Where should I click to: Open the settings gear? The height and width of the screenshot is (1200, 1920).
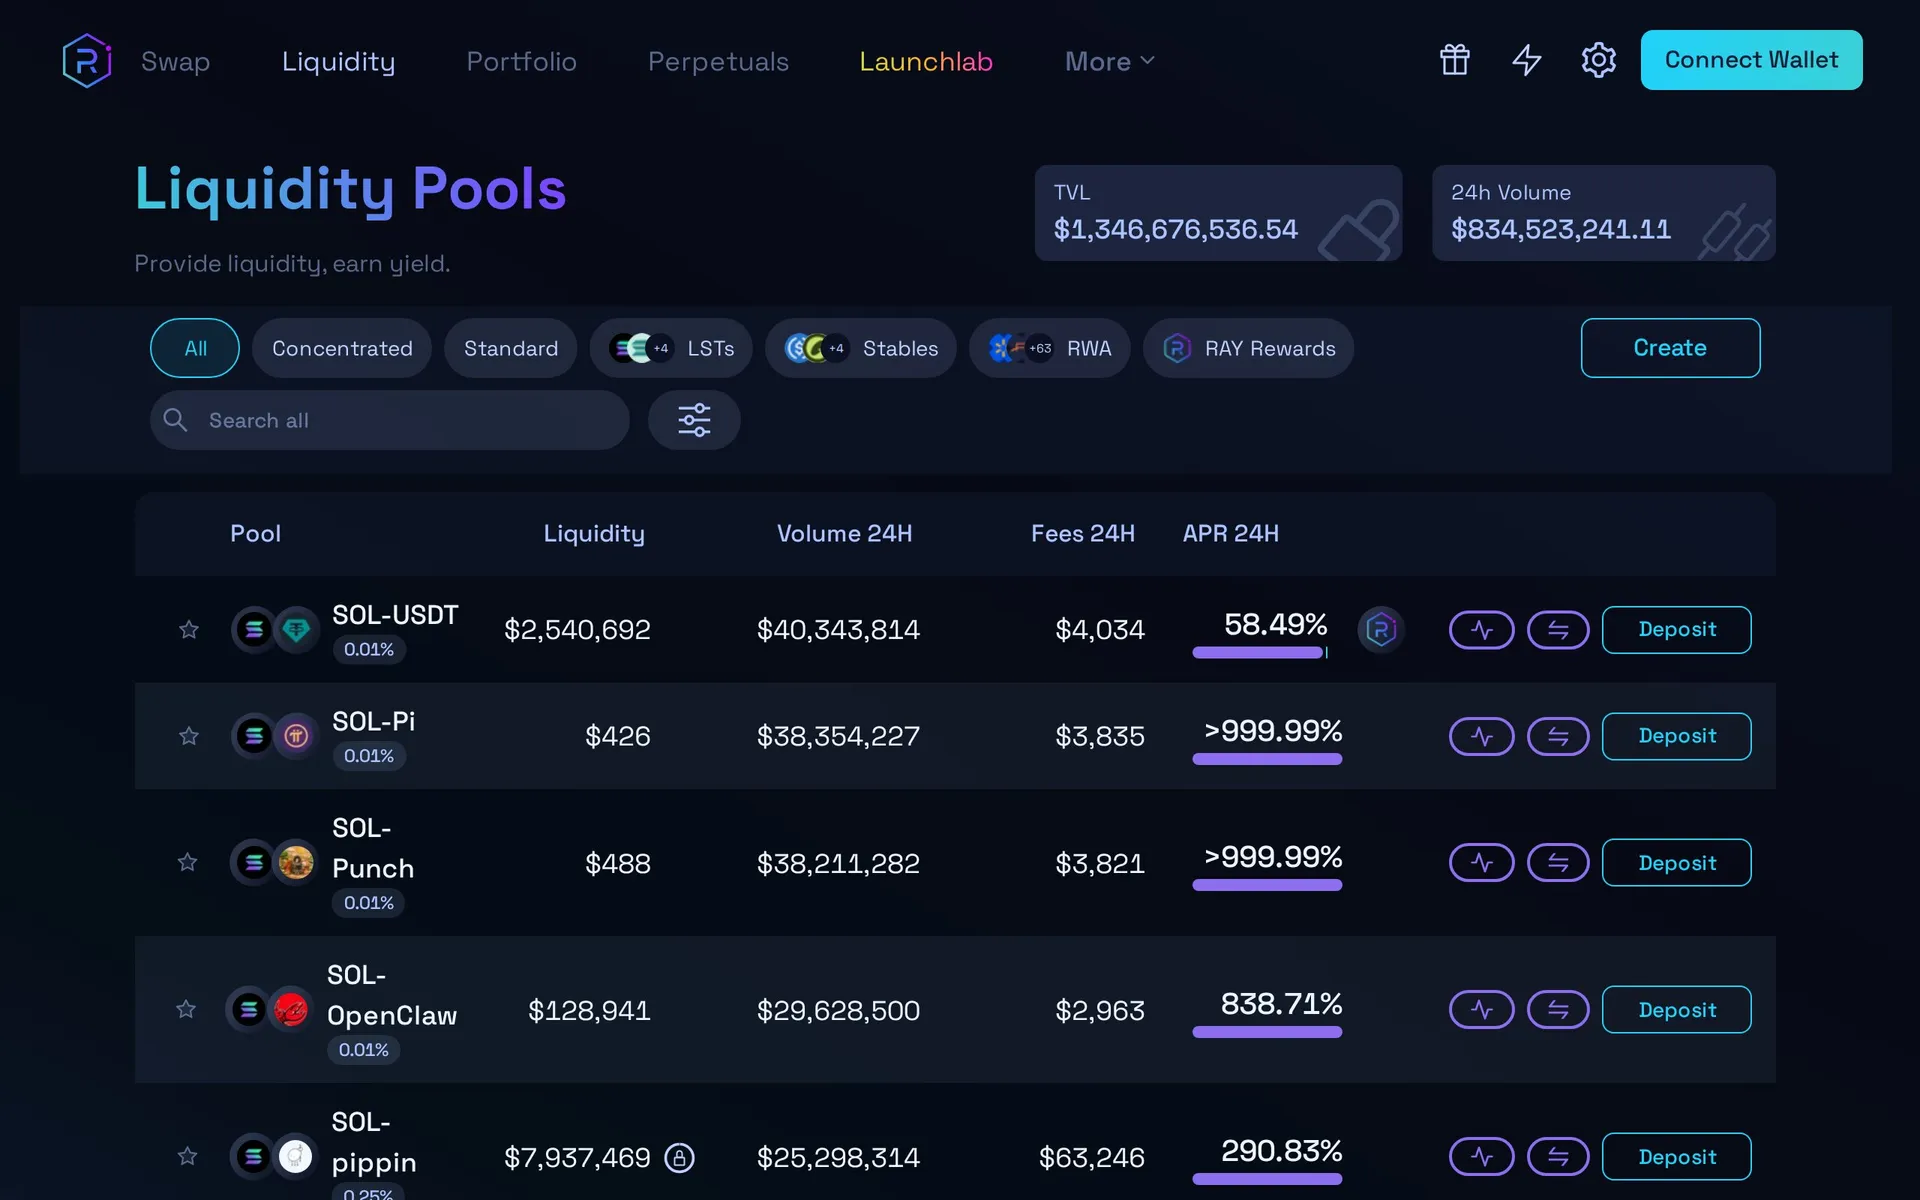point(1598,60)
